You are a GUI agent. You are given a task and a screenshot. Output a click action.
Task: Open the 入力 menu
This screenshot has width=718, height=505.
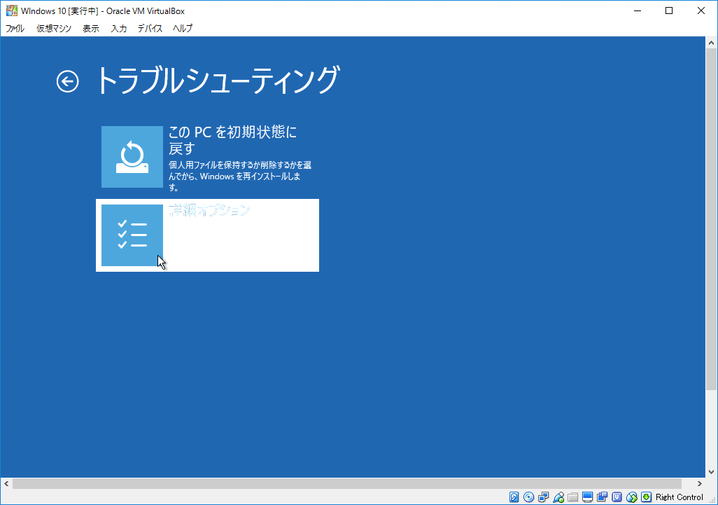[119, 28]
